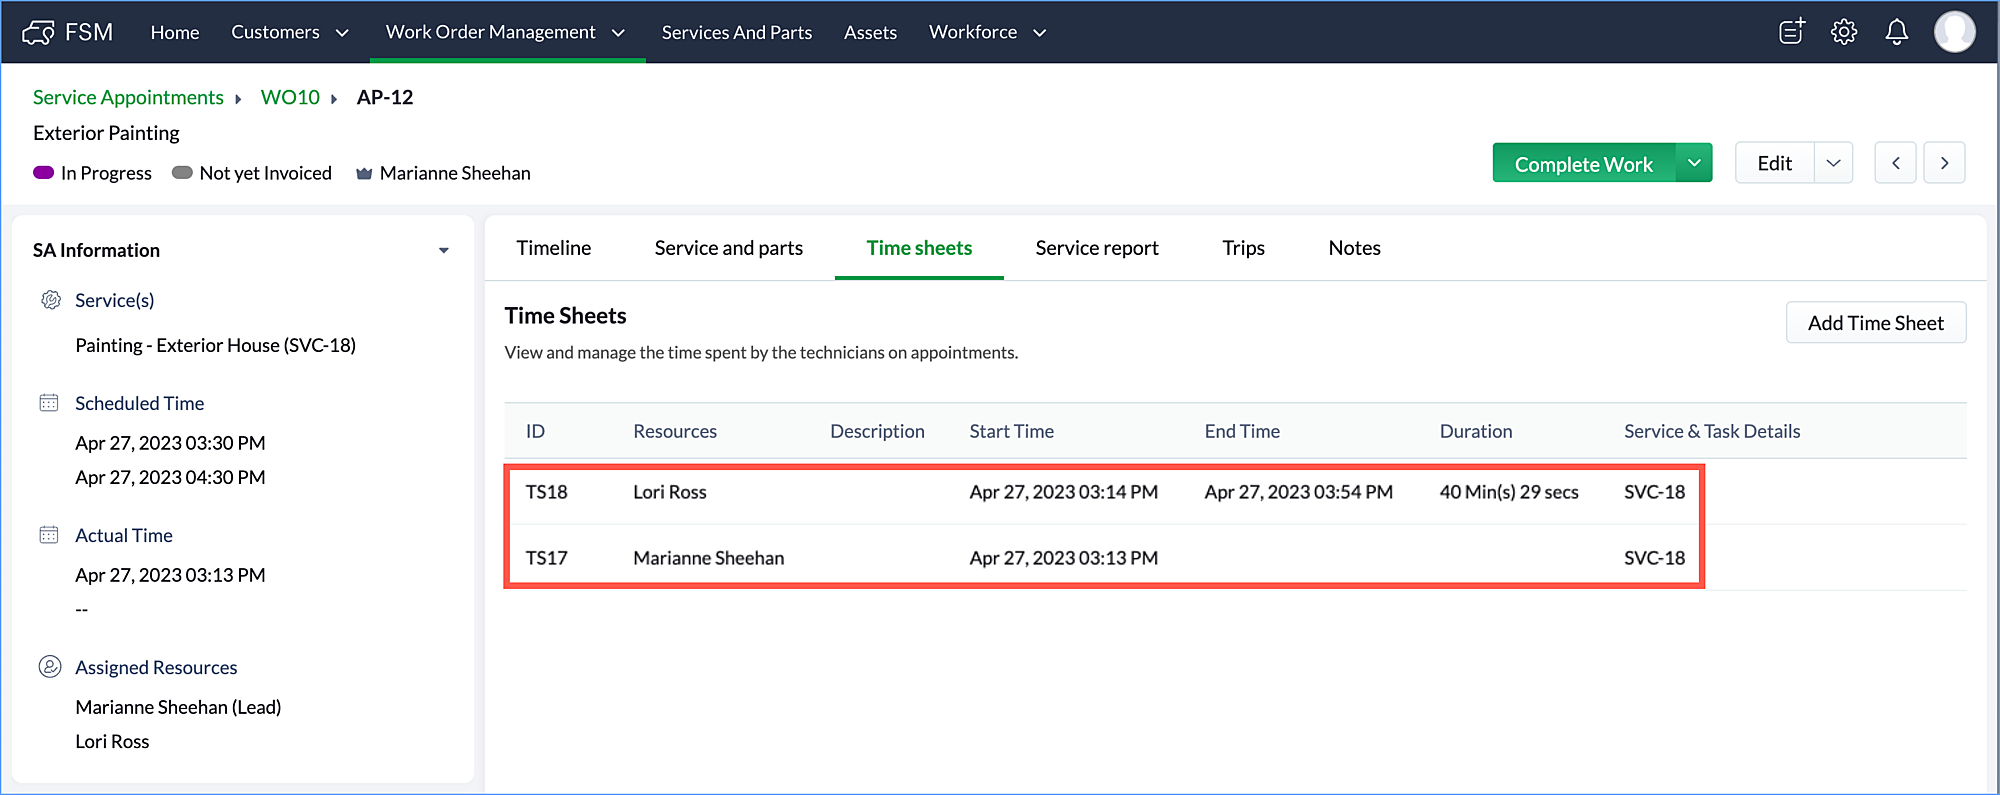The width and height of the screenshot is (2000, 795).
Task: Open the Trips tab
Action: [x=1243, y=248]
